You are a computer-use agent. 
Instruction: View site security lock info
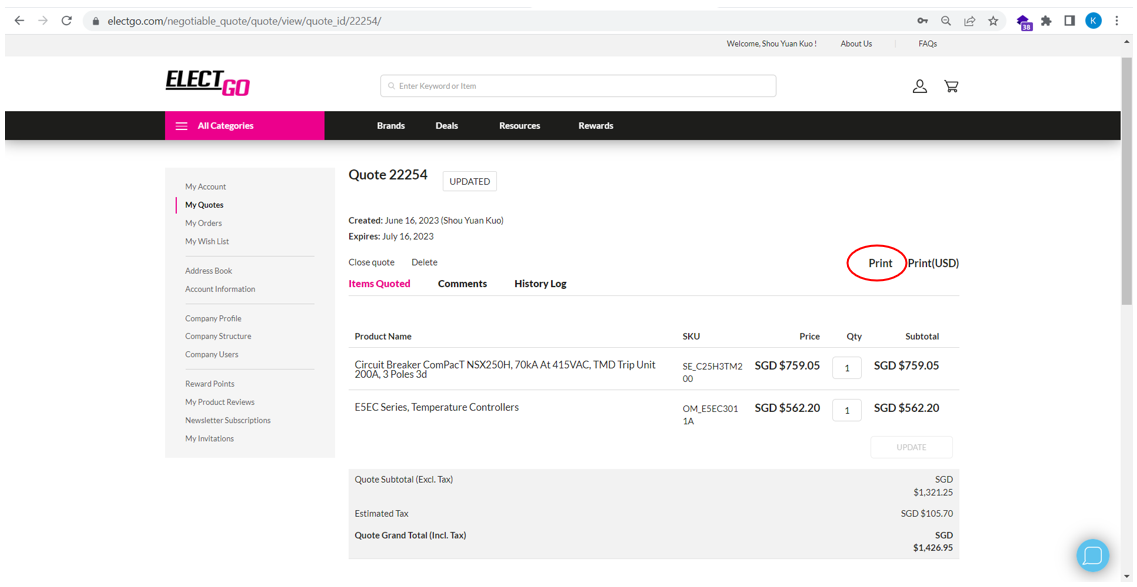click(95, 21)
